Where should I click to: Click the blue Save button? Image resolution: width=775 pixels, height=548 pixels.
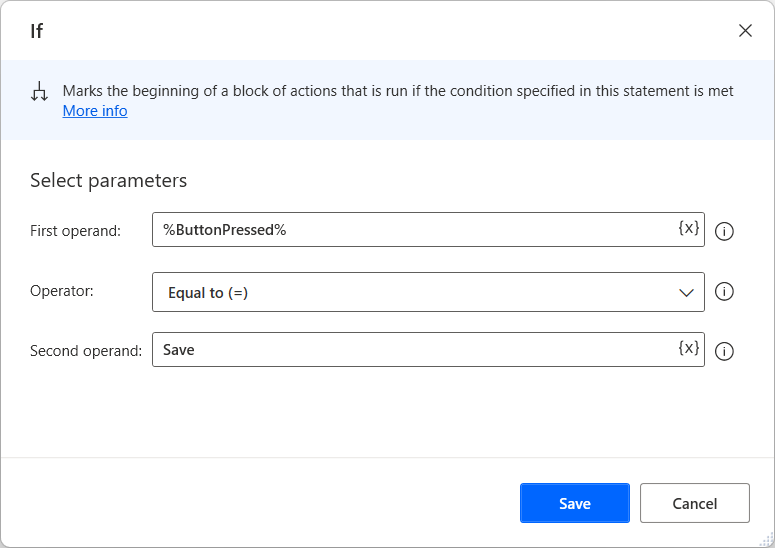[574, 503]
